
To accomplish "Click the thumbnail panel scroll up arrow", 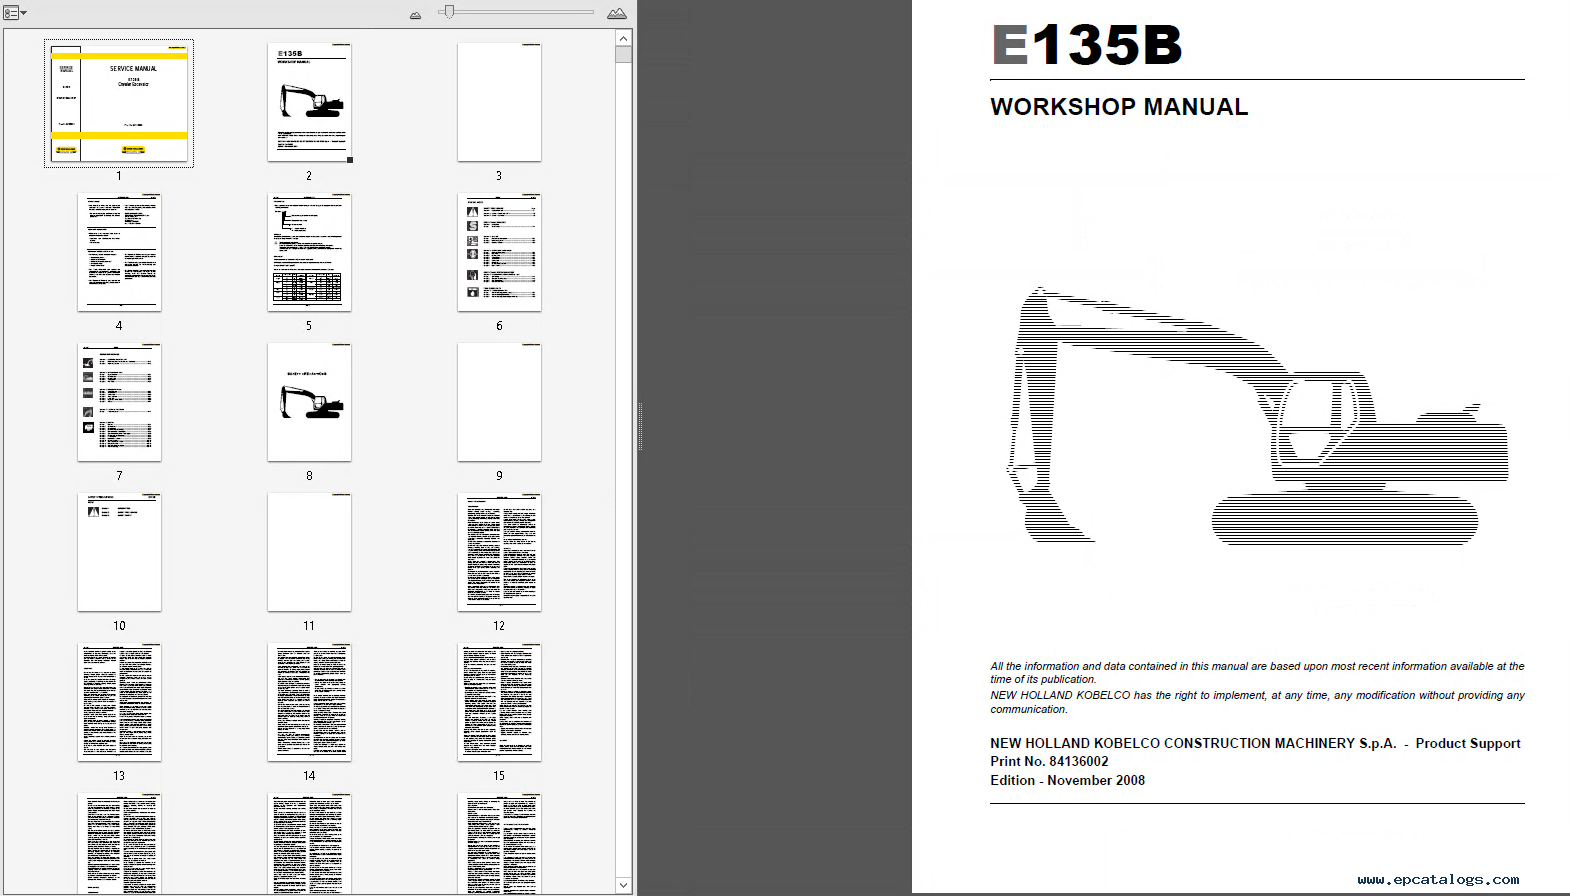I will [624, 38].
